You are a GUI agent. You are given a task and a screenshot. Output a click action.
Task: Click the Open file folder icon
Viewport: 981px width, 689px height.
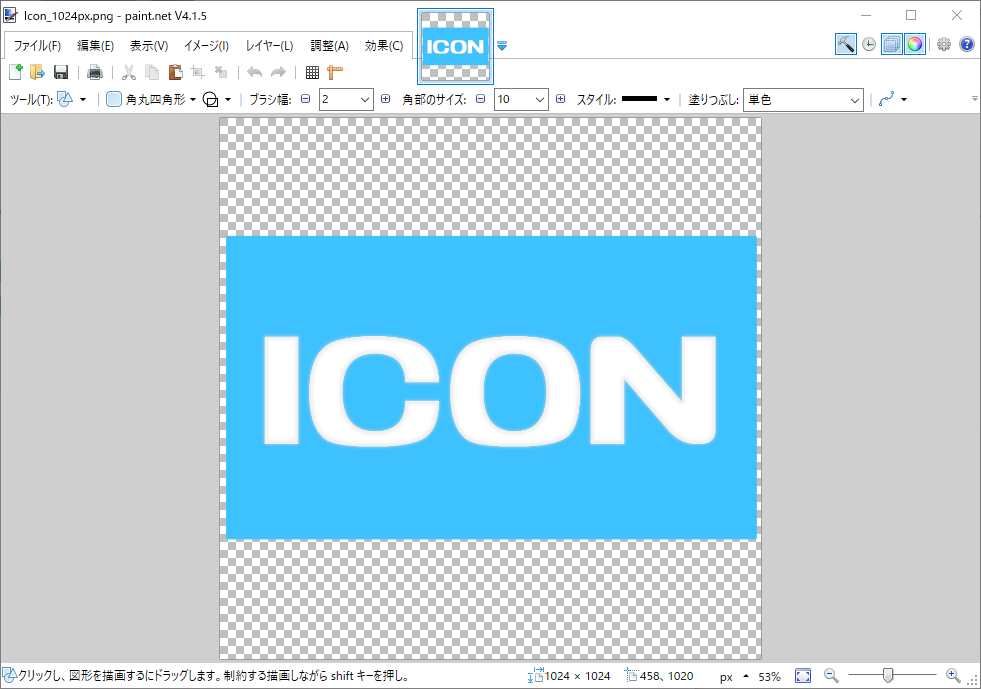38,72
